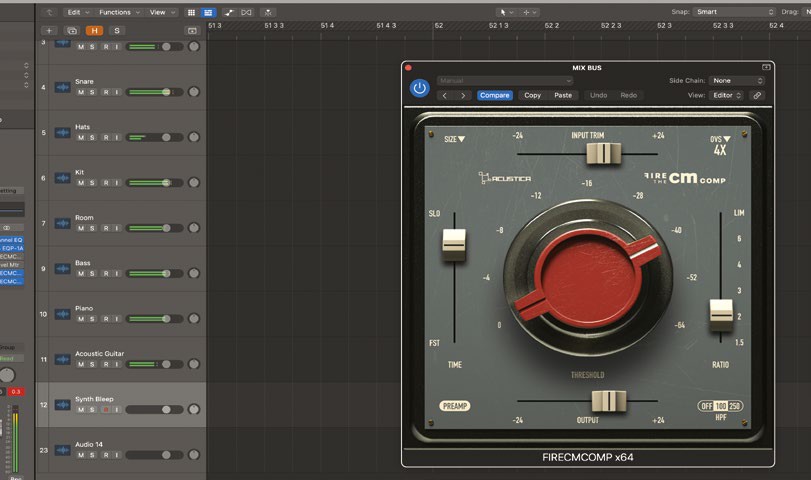The image size is (811, 480).
Task: Click the Copy button in plugin header
Action: pos(532,95)
